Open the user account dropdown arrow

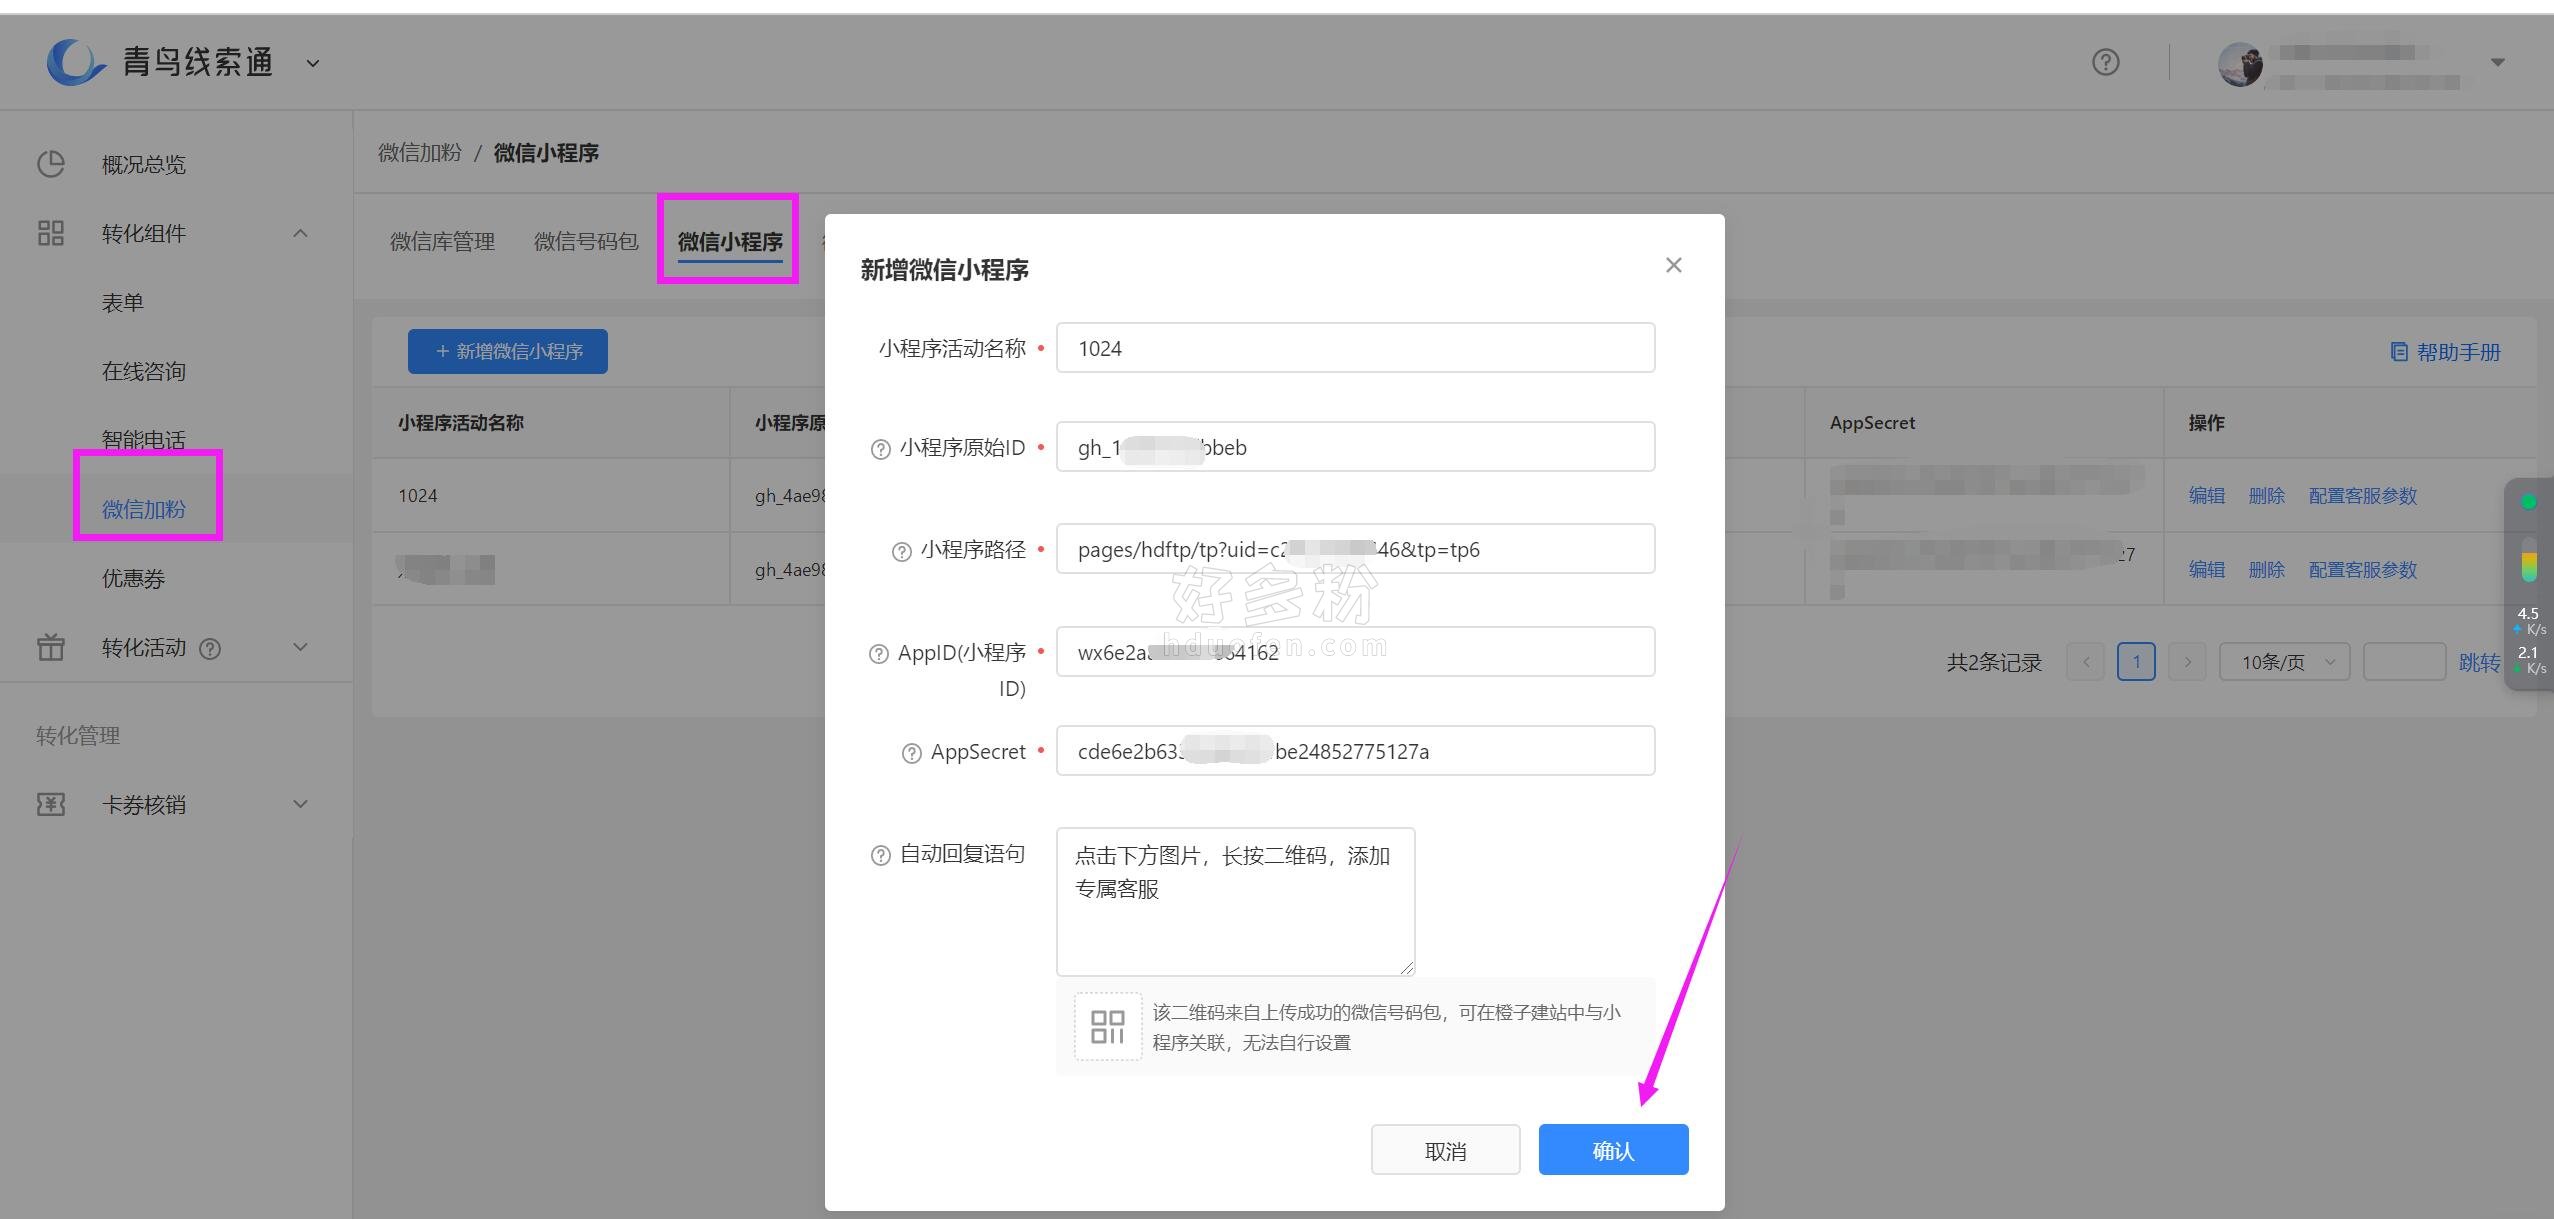coord(2497,62)
